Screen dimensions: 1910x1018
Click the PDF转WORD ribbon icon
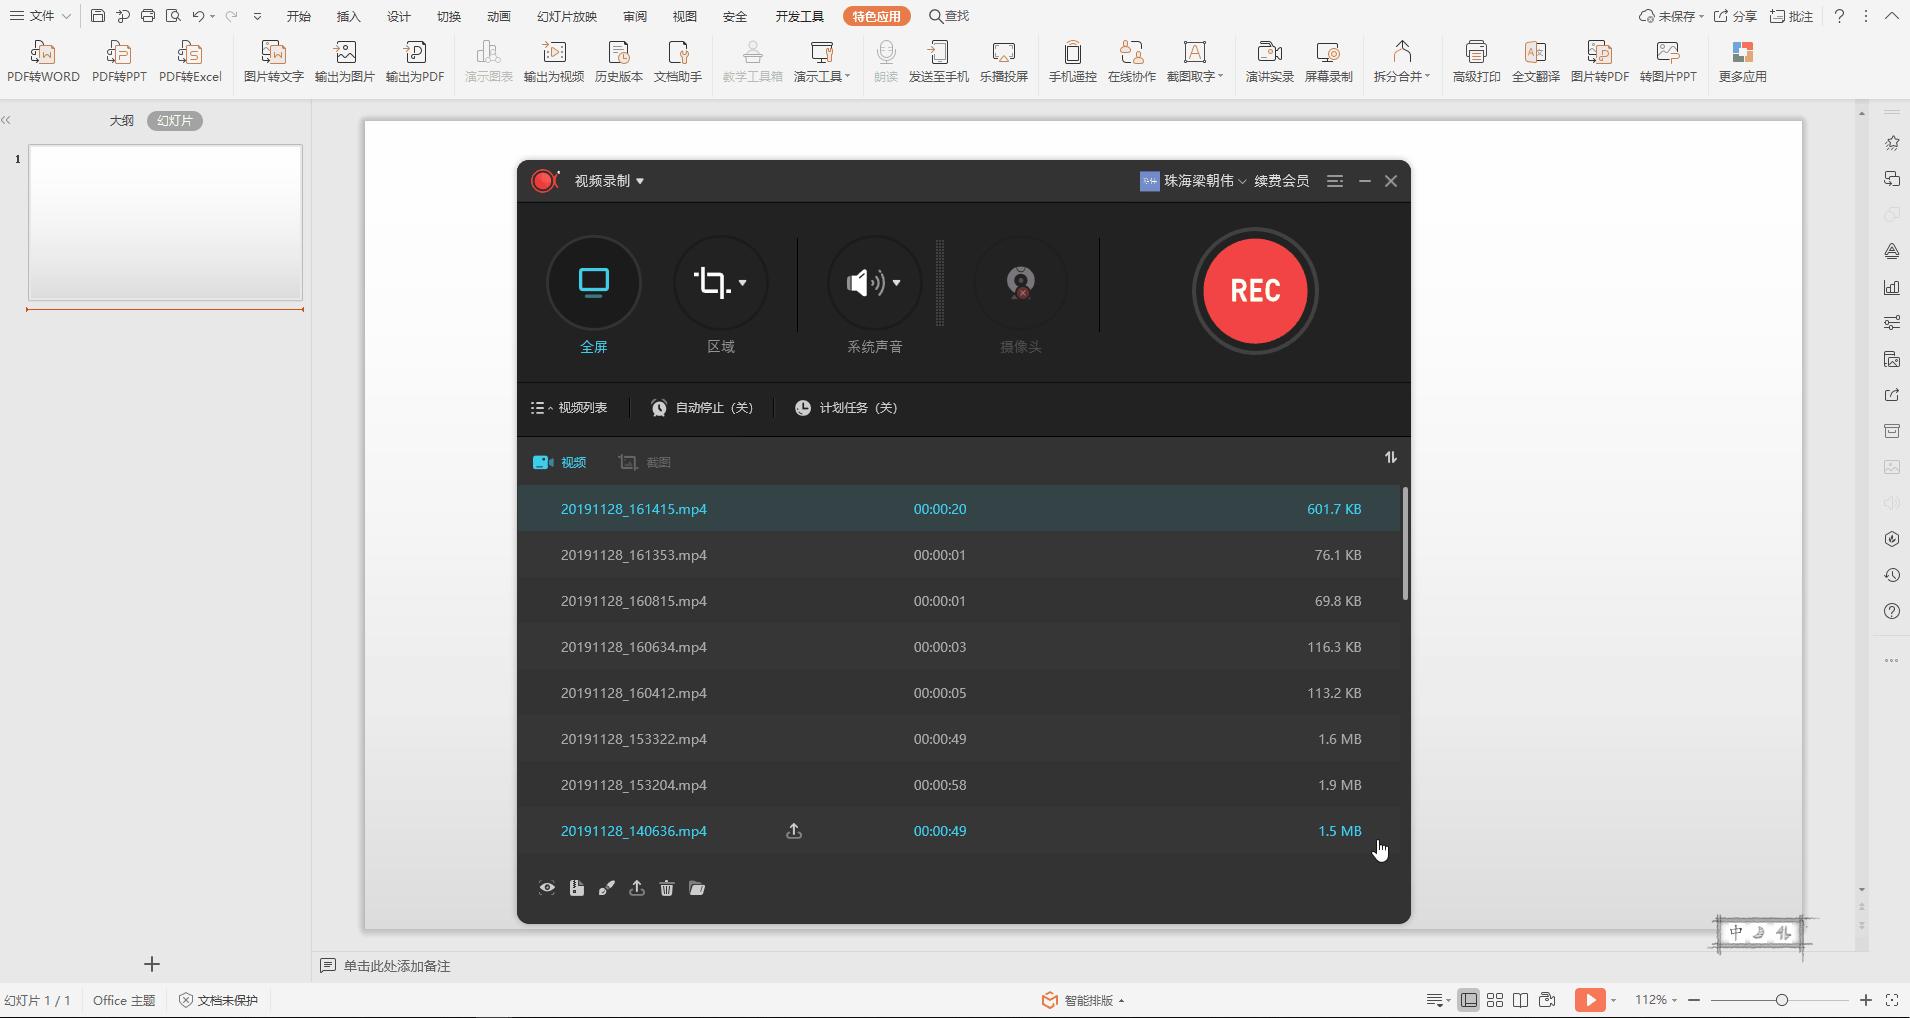[43, 61]
